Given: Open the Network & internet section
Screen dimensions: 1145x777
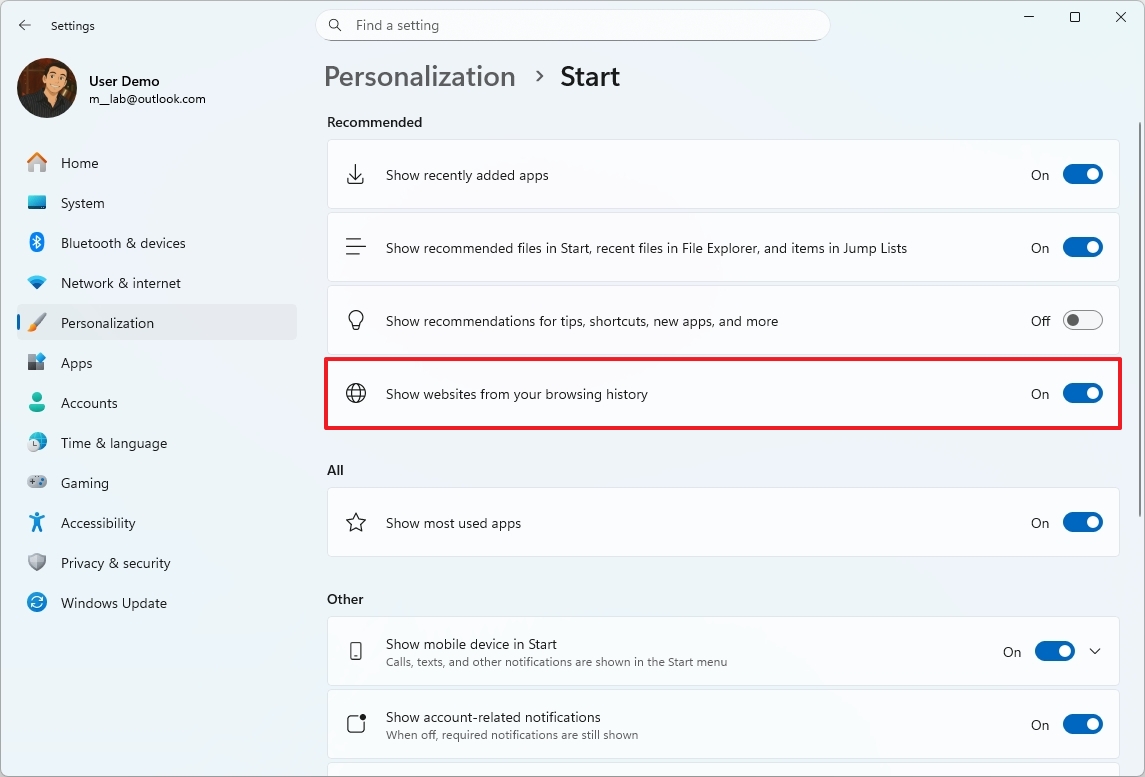Looking at the screenshot, I should coord(120,283).
